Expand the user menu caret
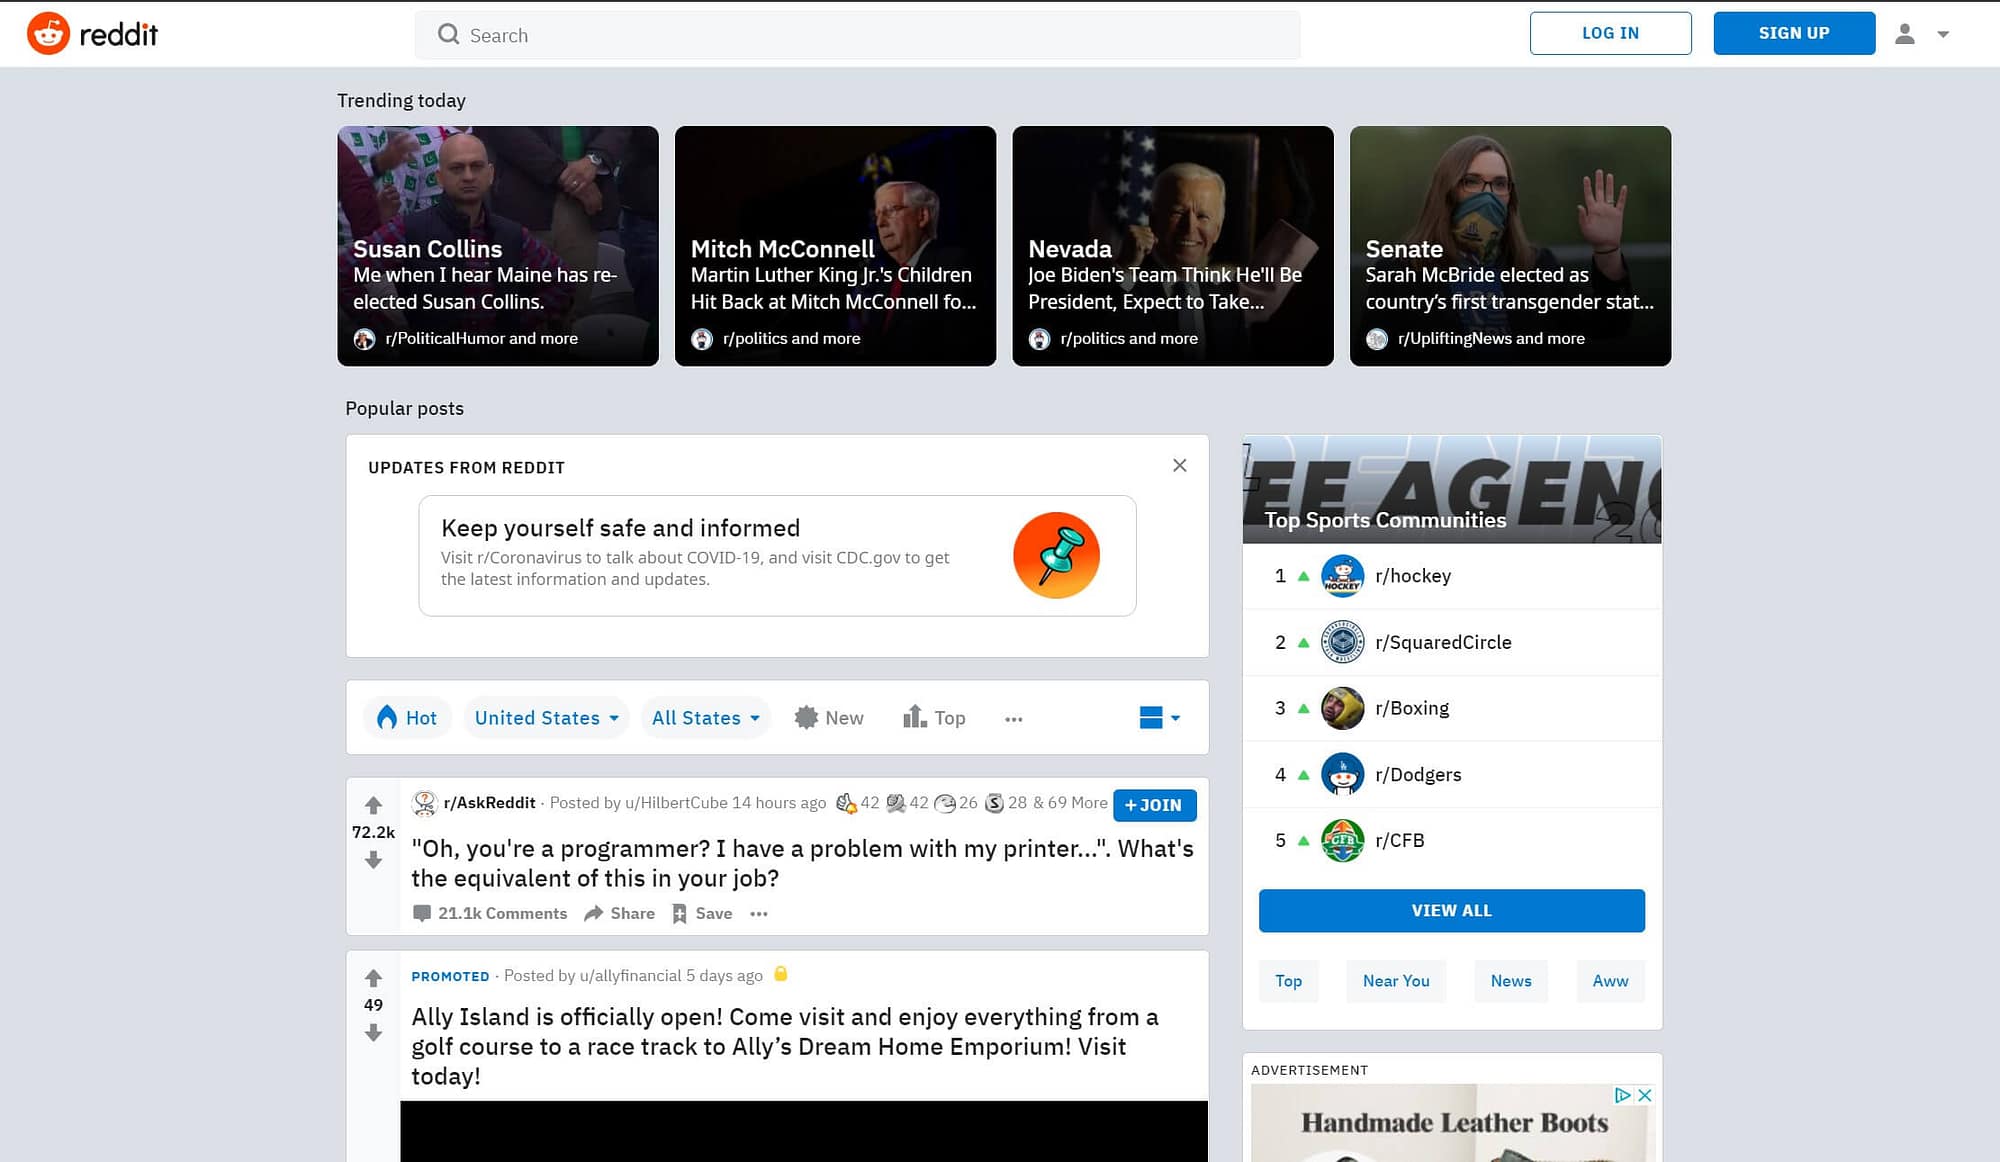Screen dimensions: 2000x1162 click(1943, 34)
